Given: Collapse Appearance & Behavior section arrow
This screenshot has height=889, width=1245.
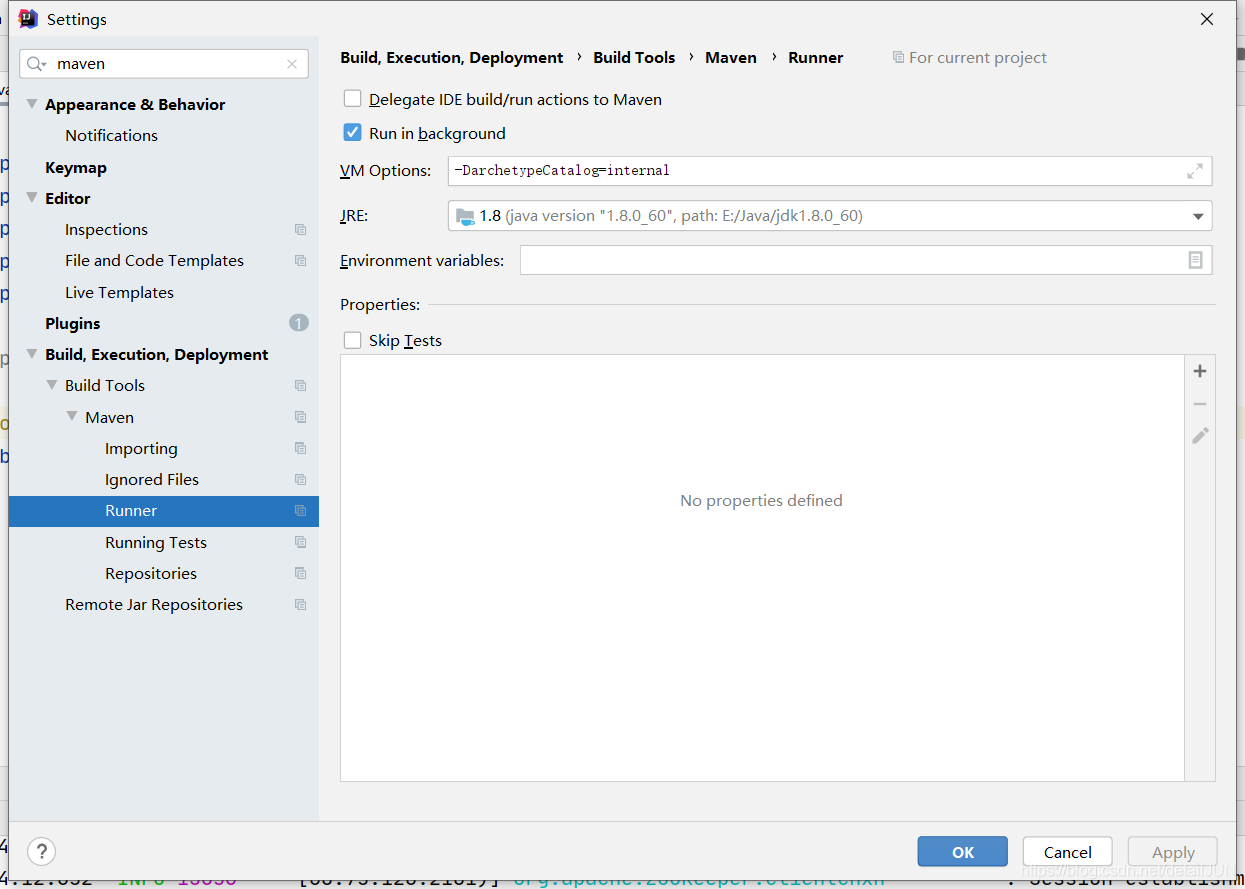Looking at the screenshot, I should coord(32,104).
